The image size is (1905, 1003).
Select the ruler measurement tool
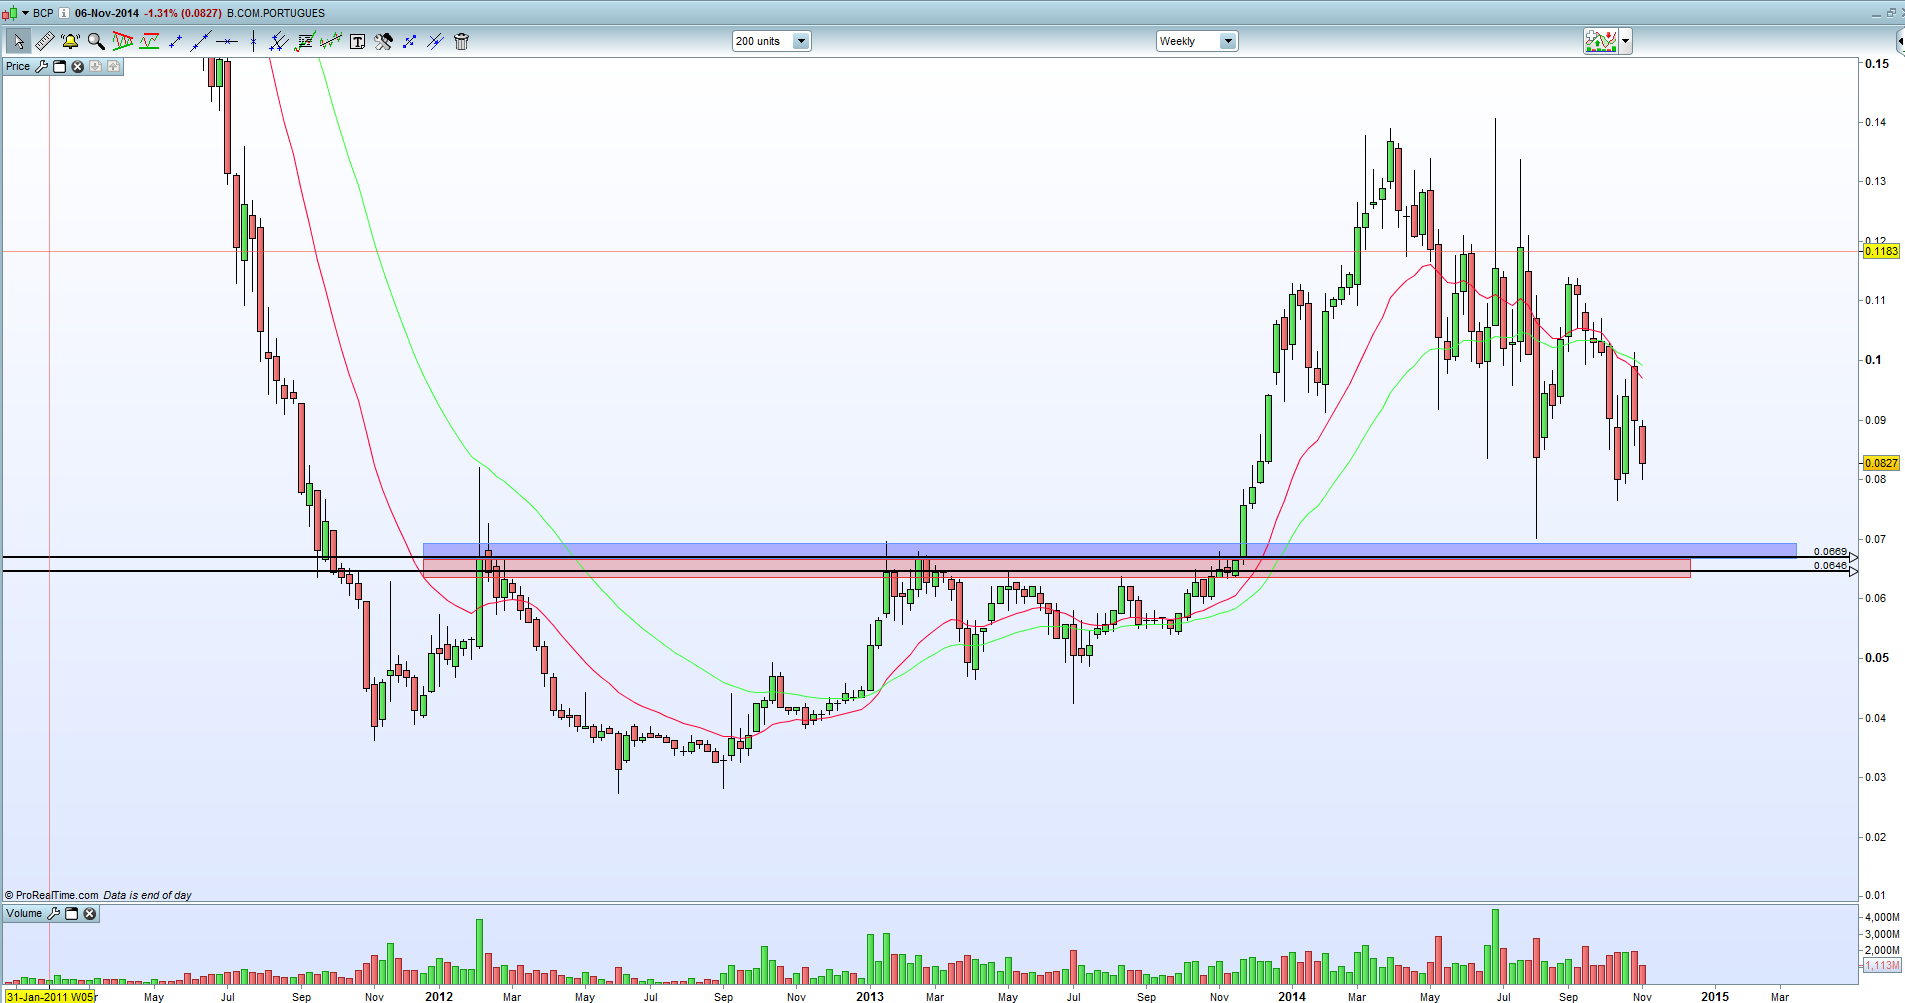[x=44, y=41]
